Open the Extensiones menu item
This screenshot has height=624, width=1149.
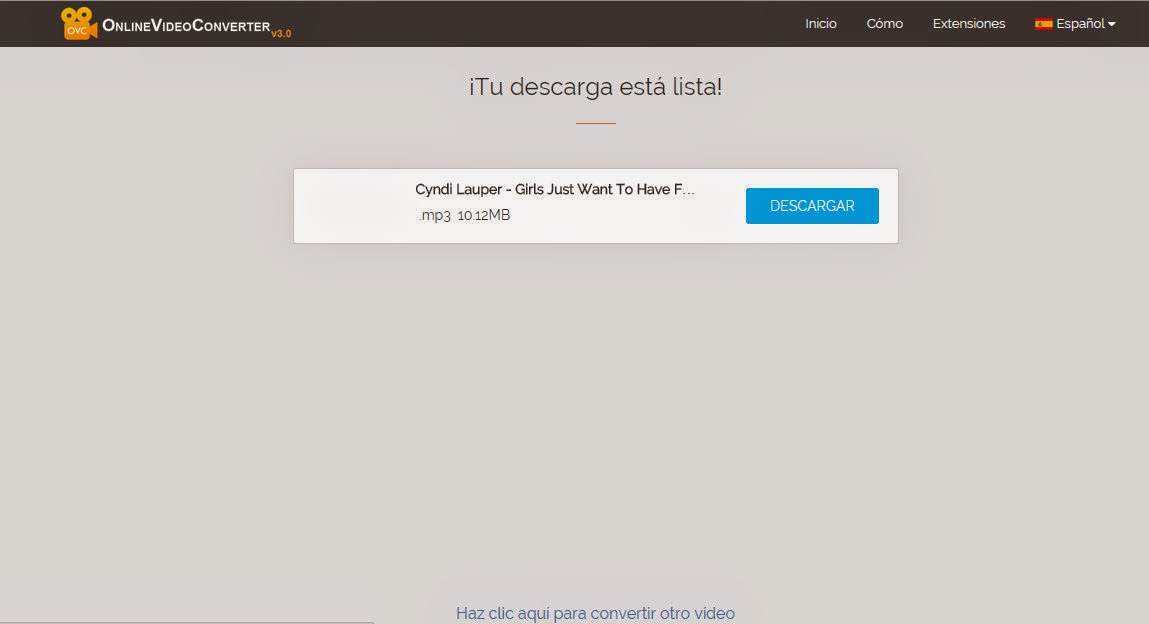tap(969, 23)
